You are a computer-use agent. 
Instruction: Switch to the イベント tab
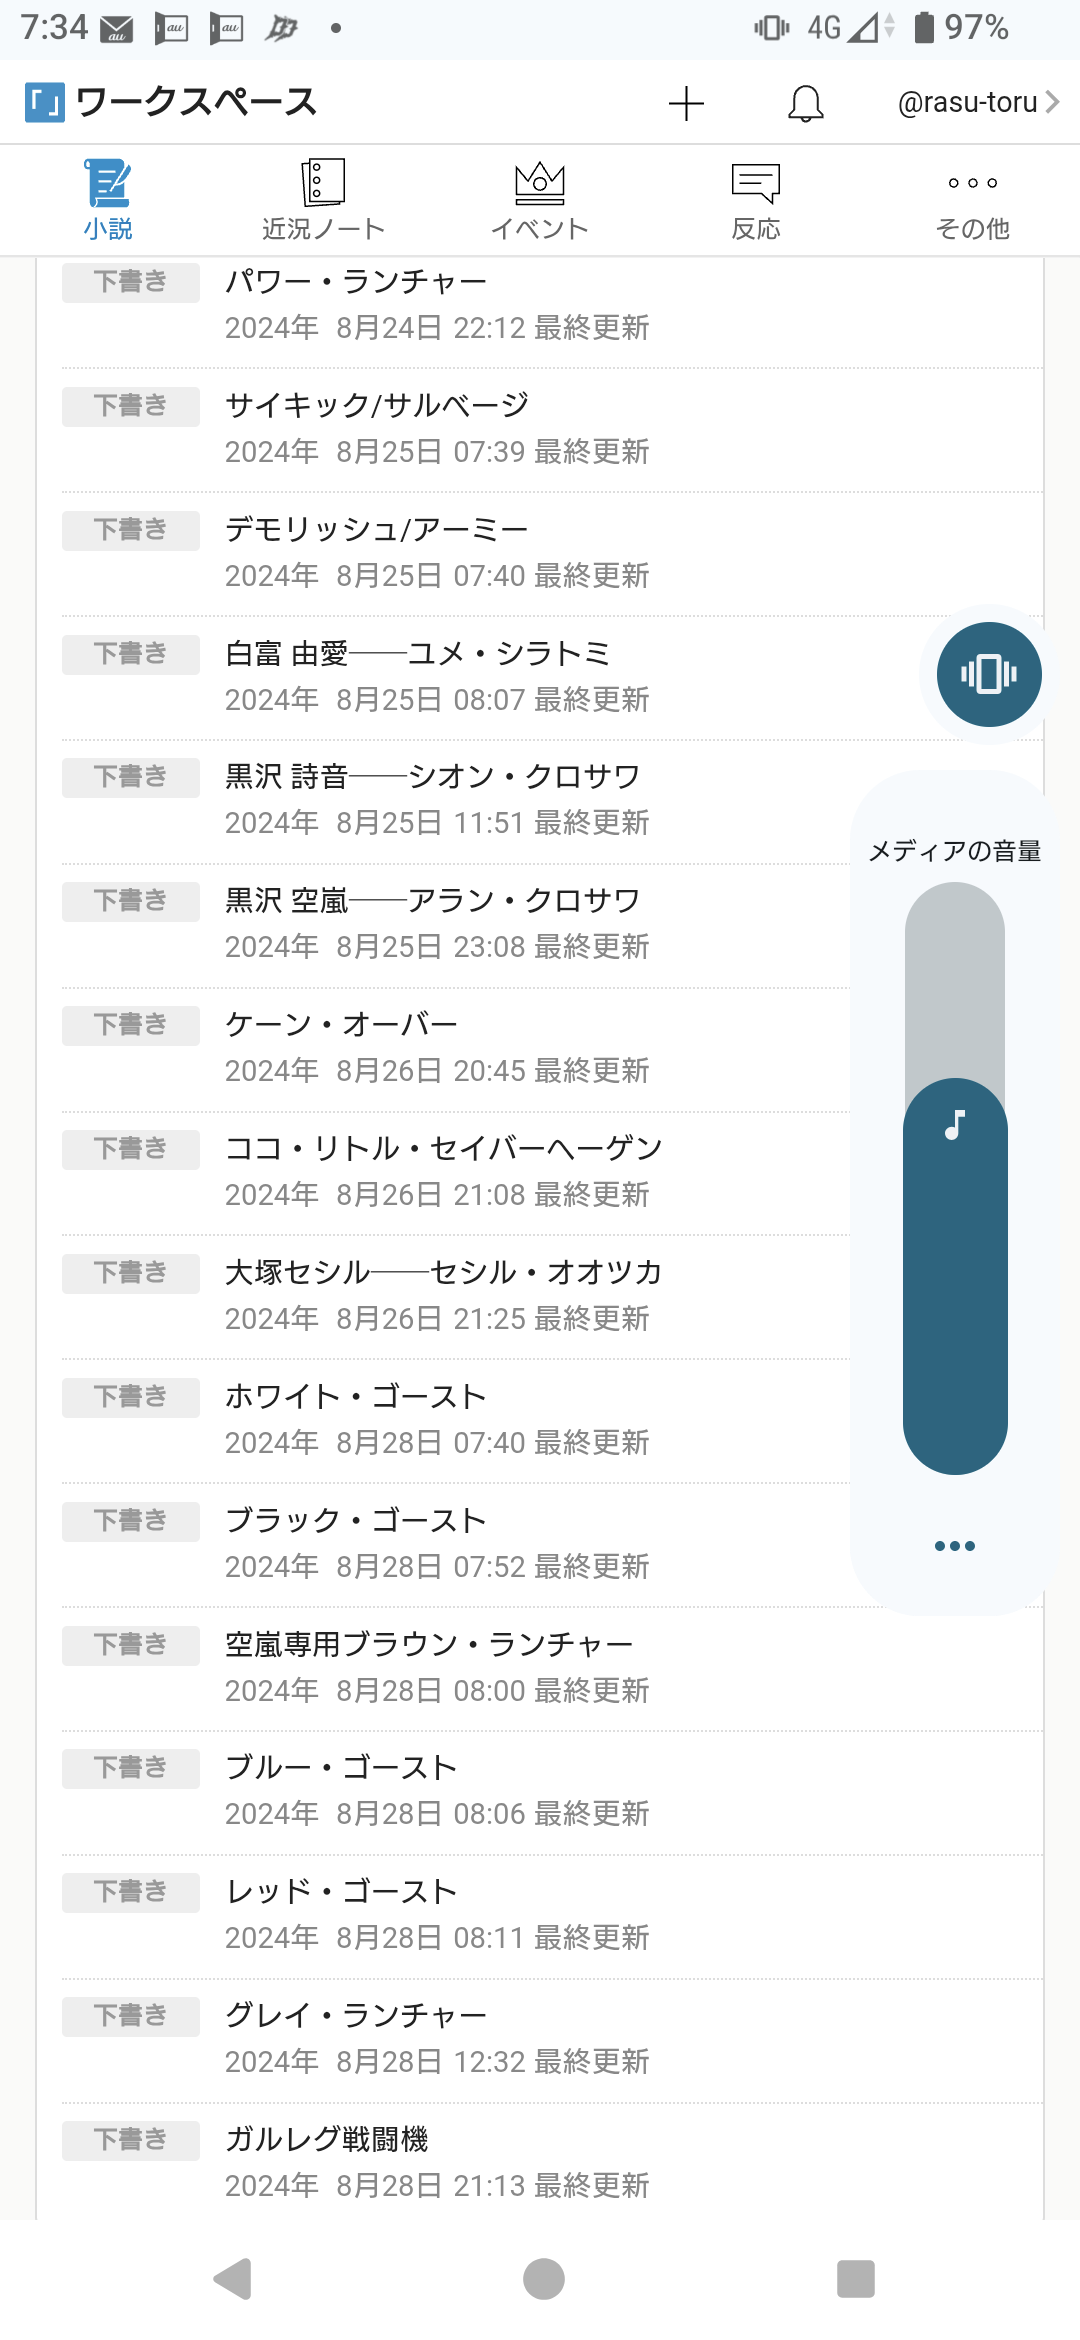tap(540, 200)
